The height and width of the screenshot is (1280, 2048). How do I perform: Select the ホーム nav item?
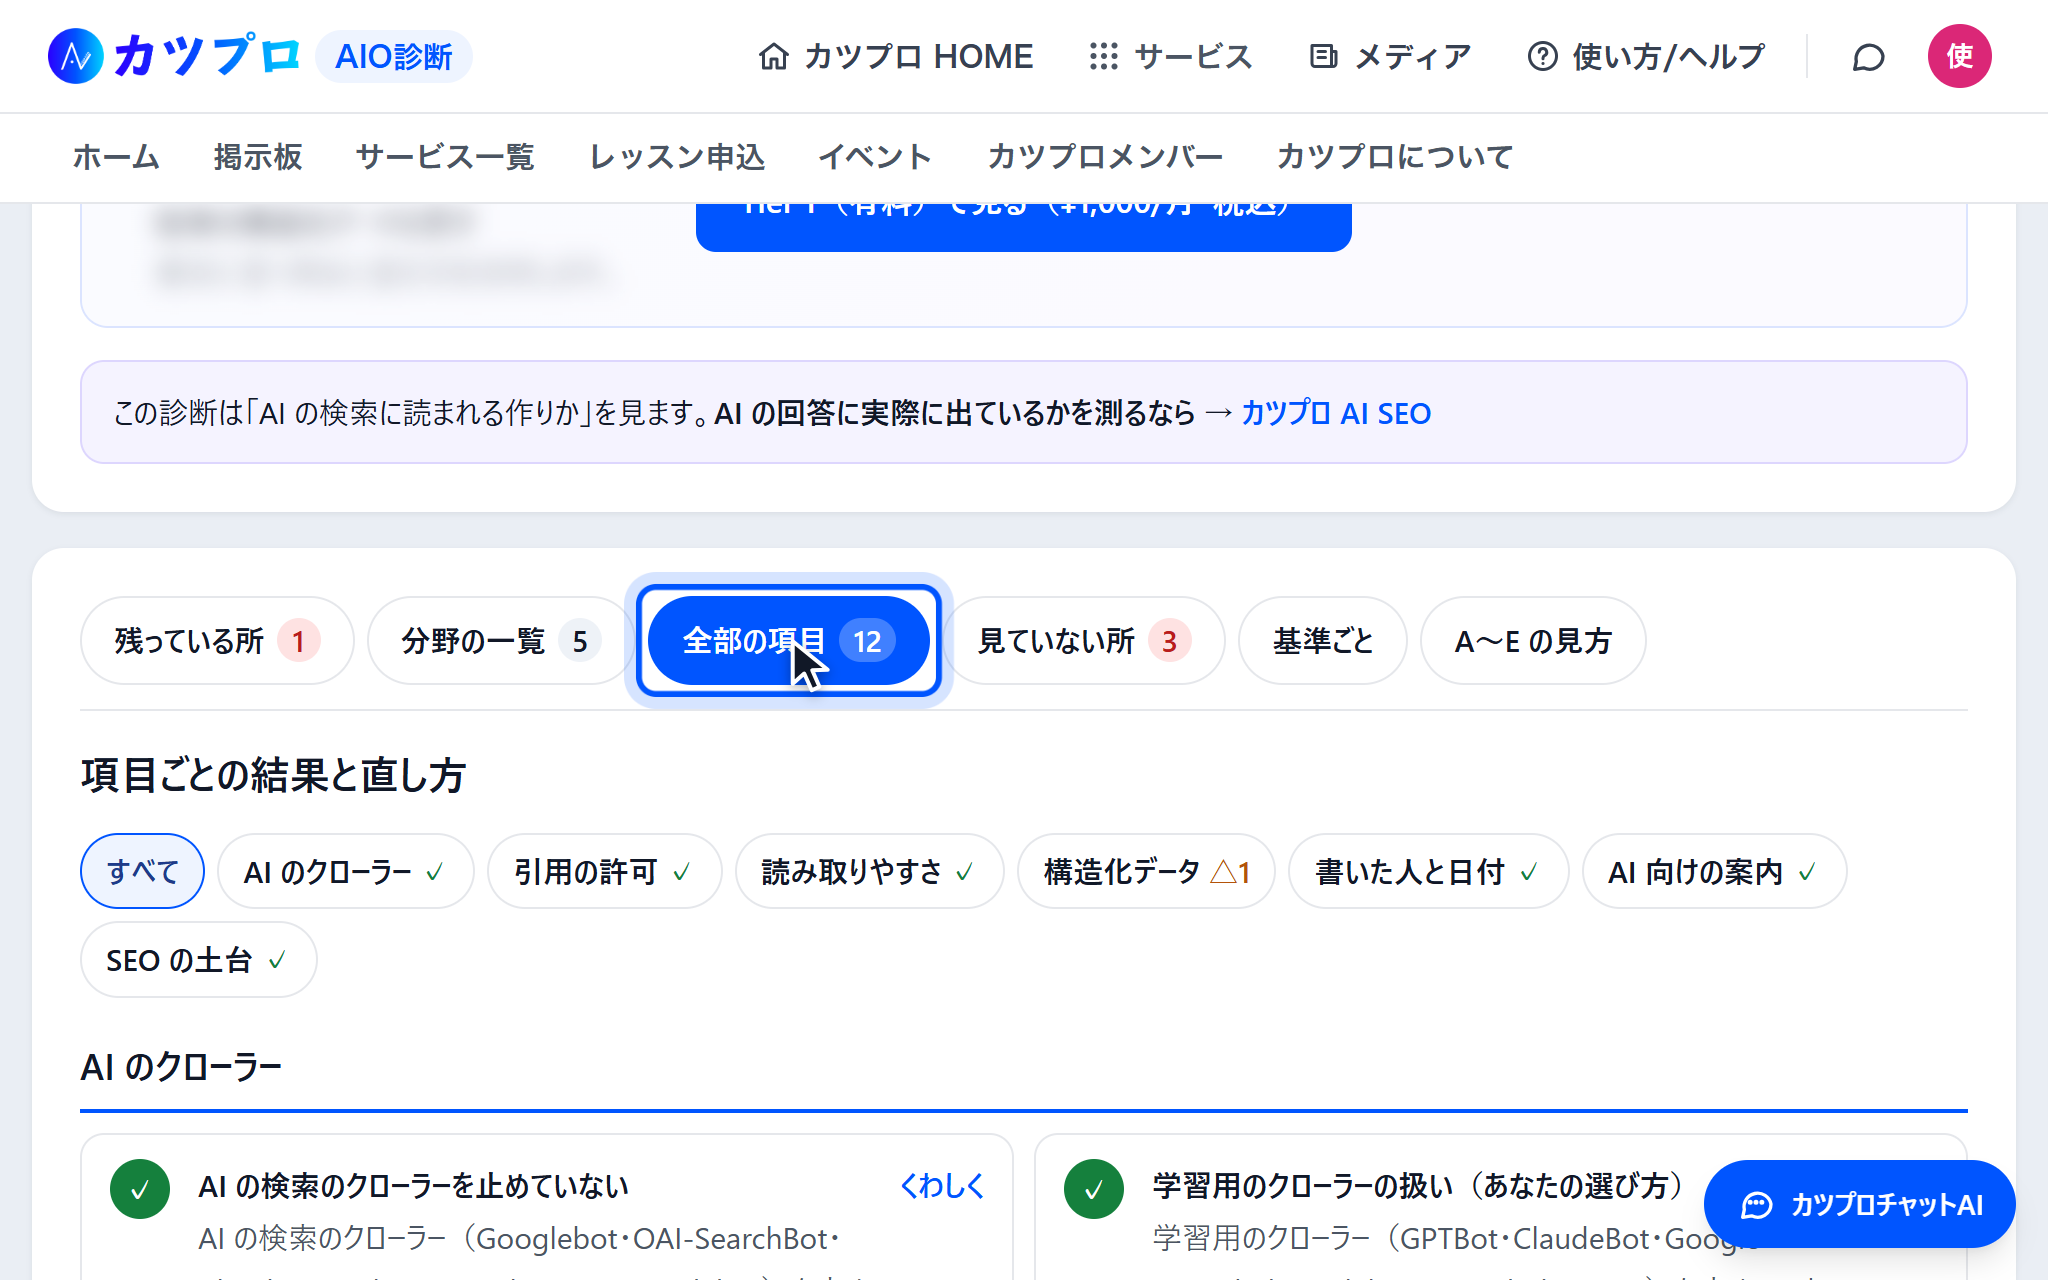pos(116,157)
